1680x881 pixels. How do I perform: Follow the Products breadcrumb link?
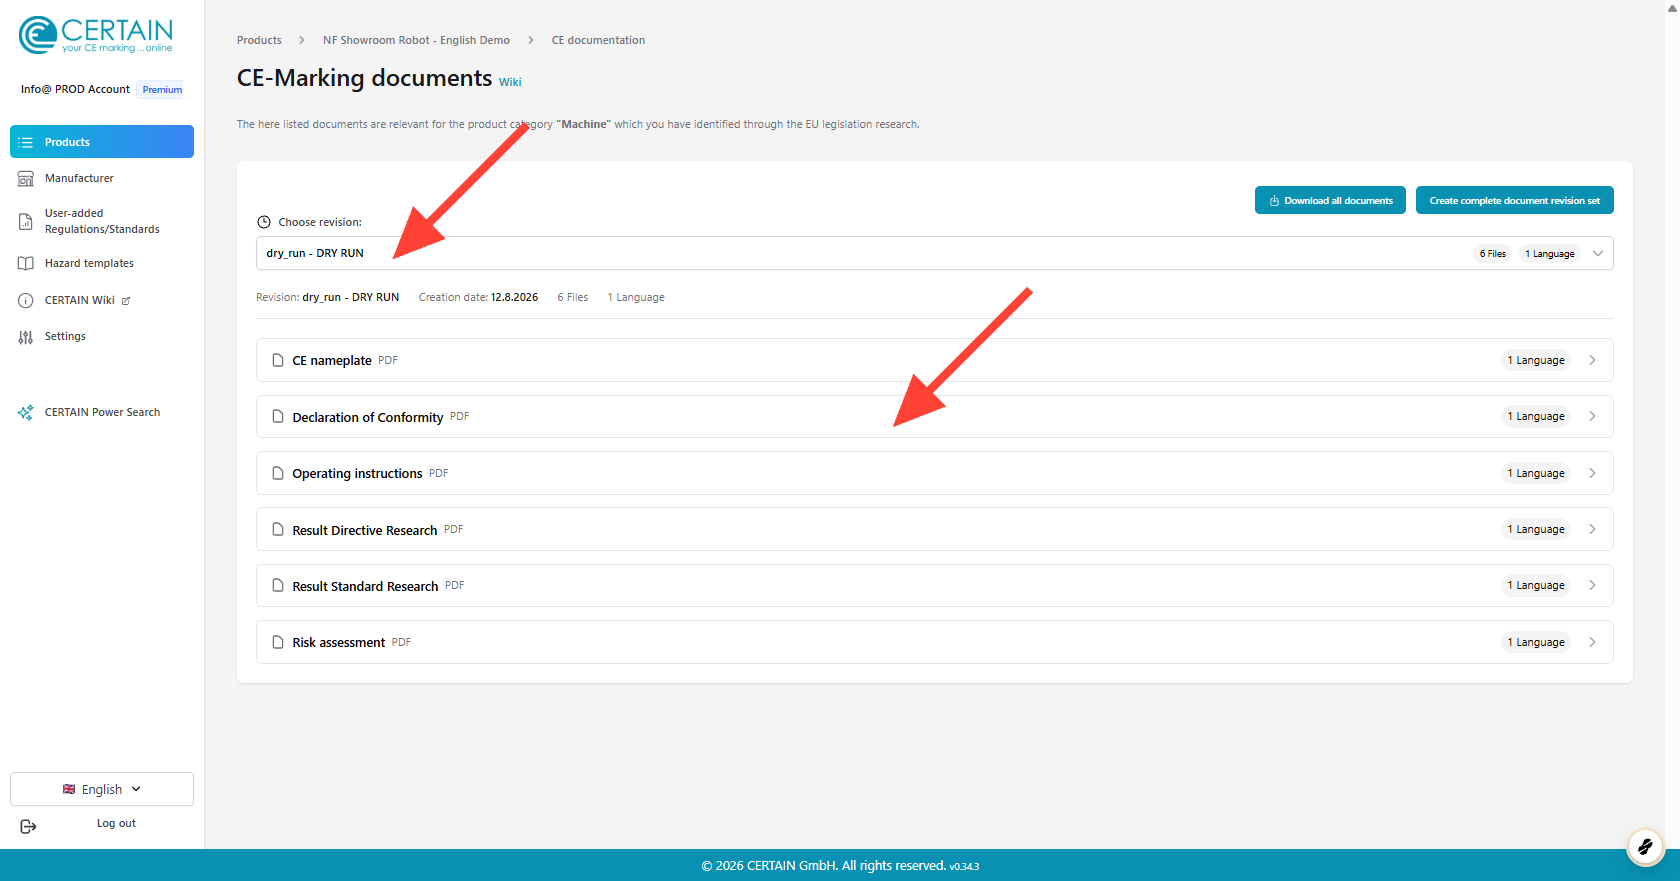259,40
